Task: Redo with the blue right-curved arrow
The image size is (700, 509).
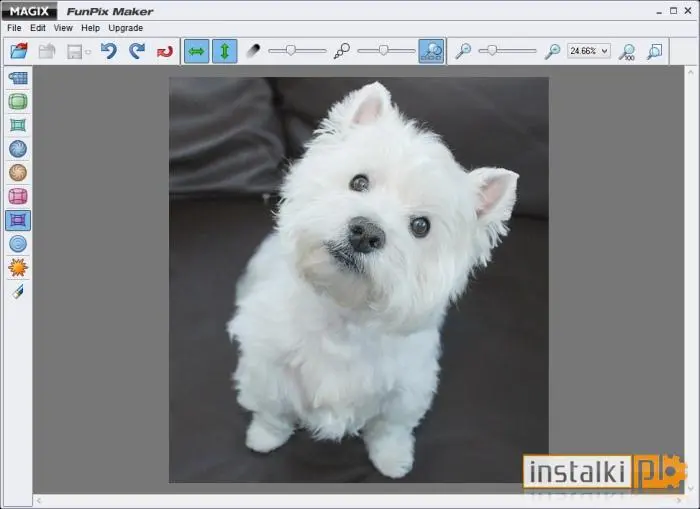Action: [x=137, y=51]
